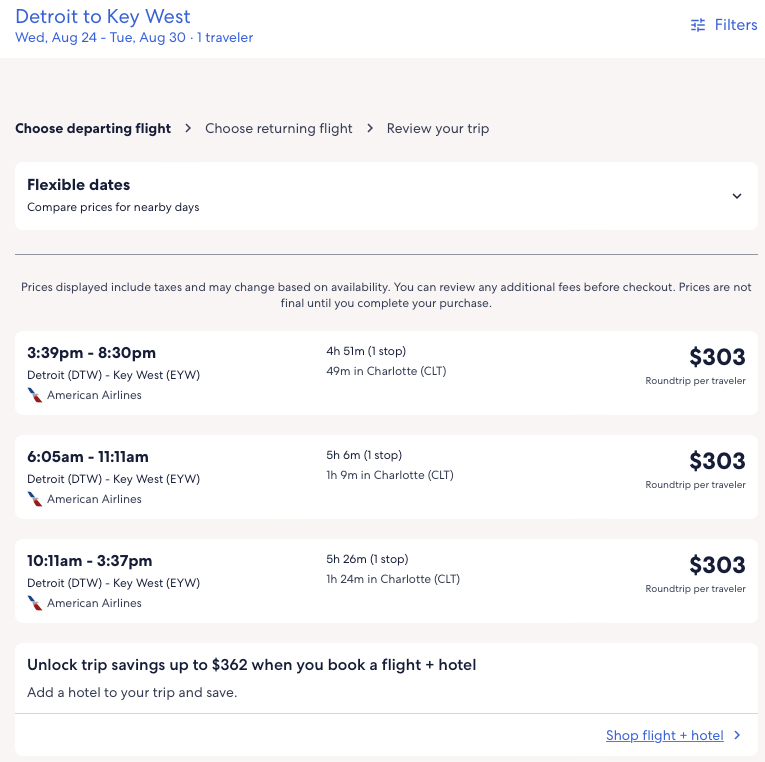Image resolution: width=765 pixels, height=762 pixels.
Task: Click breadcrumb arrow after Choose departing flight
Action: (188, 128)
